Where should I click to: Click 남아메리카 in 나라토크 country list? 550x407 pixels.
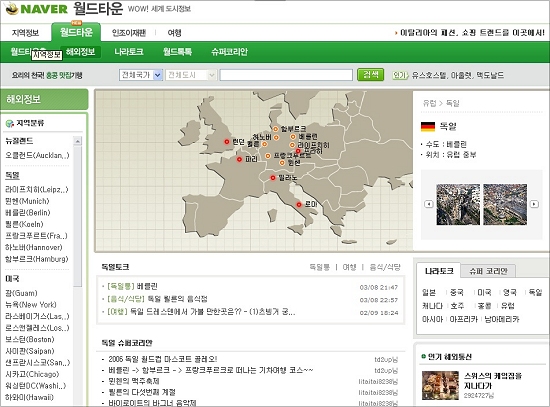(502, 319)
